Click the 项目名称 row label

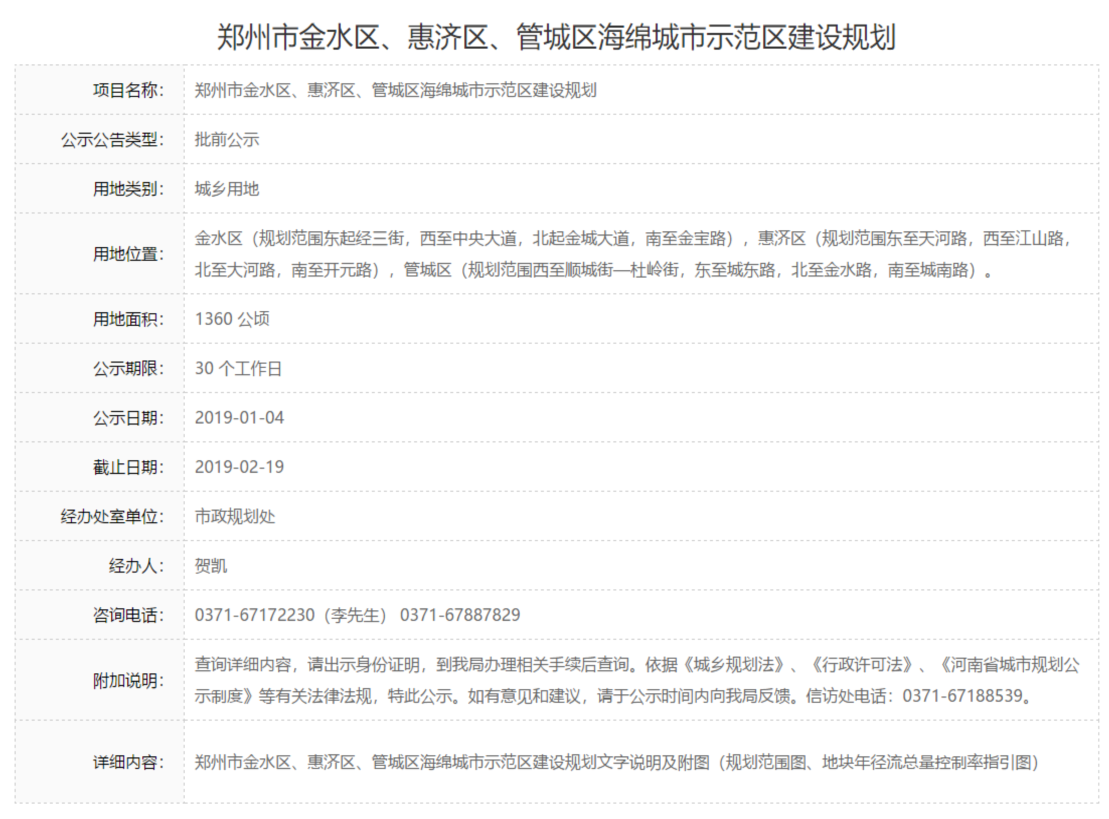[x=127, y=90]
